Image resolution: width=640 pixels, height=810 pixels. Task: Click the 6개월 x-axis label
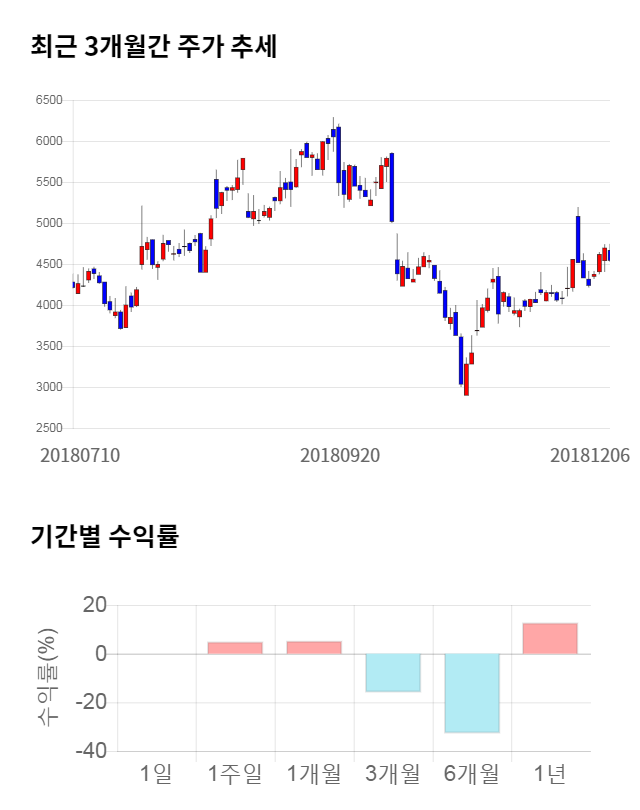click(472, 773)
